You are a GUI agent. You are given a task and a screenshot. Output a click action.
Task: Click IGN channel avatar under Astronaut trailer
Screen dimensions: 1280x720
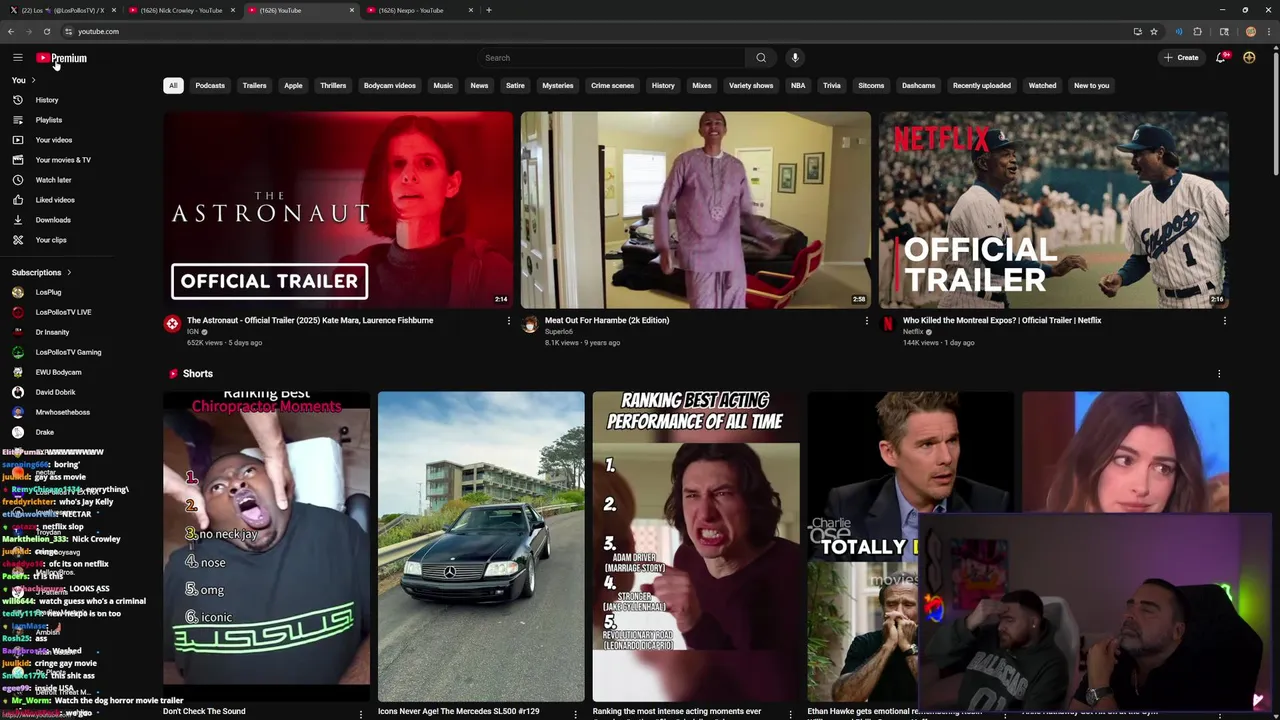(x=172, y=324)
